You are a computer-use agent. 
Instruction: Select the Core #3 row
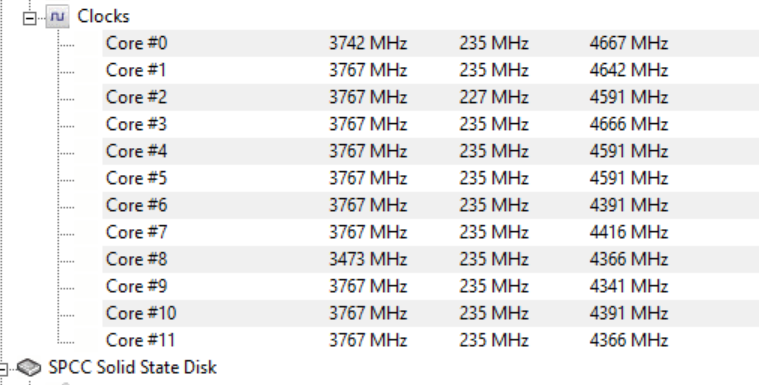[x=431, y=124]
